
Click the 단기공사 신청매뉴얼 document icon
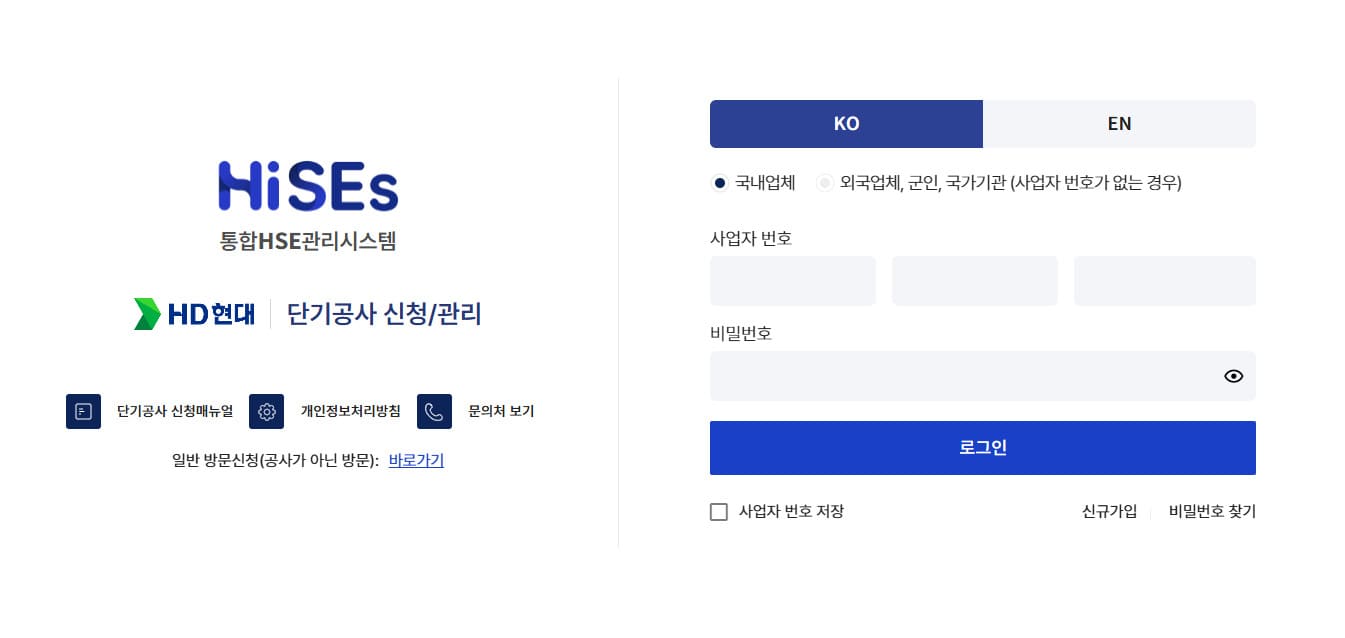(83, 411)
